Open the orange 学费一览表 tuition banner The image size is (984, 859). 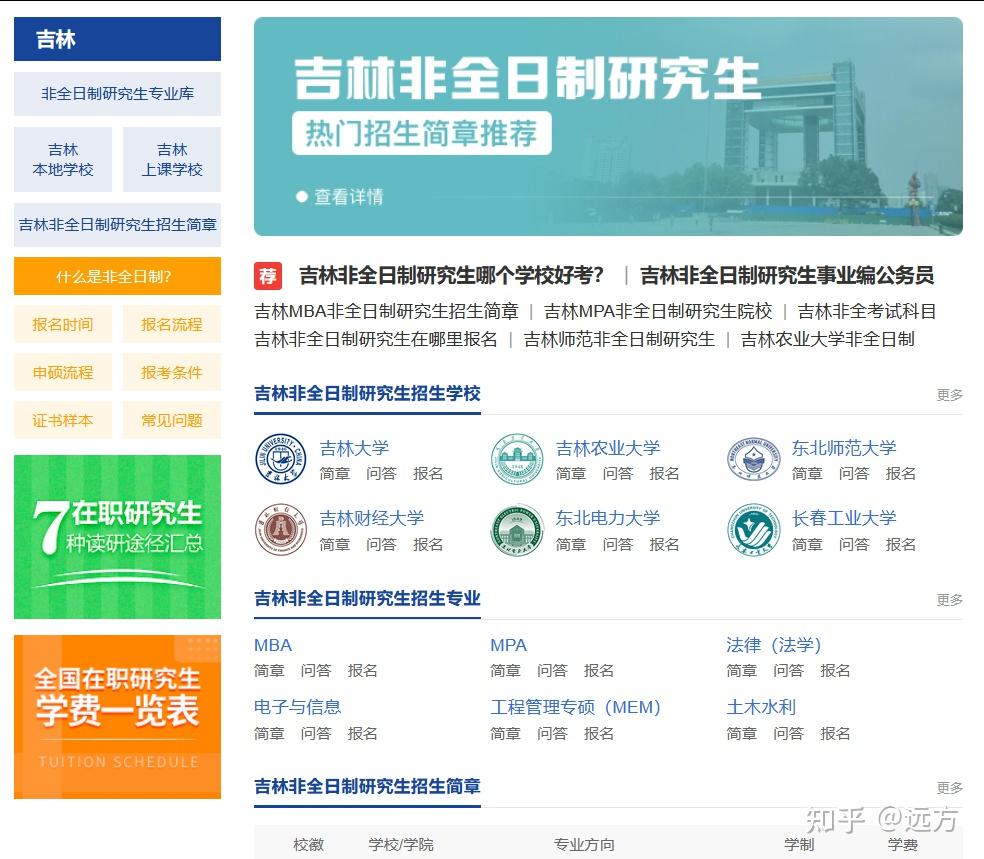117,717
